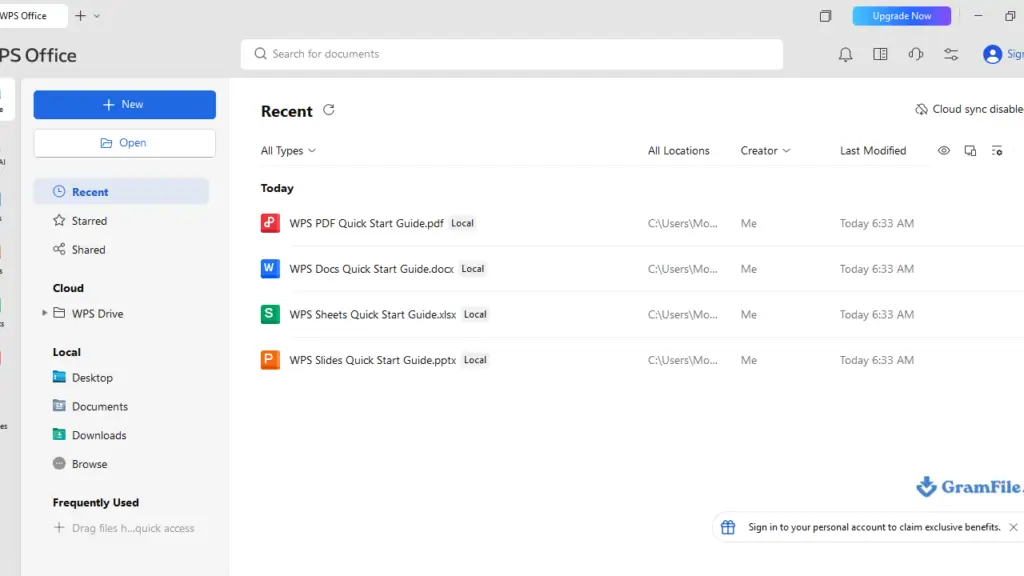
Task: Add a new tab with the plus button
Action: point(80,16)
